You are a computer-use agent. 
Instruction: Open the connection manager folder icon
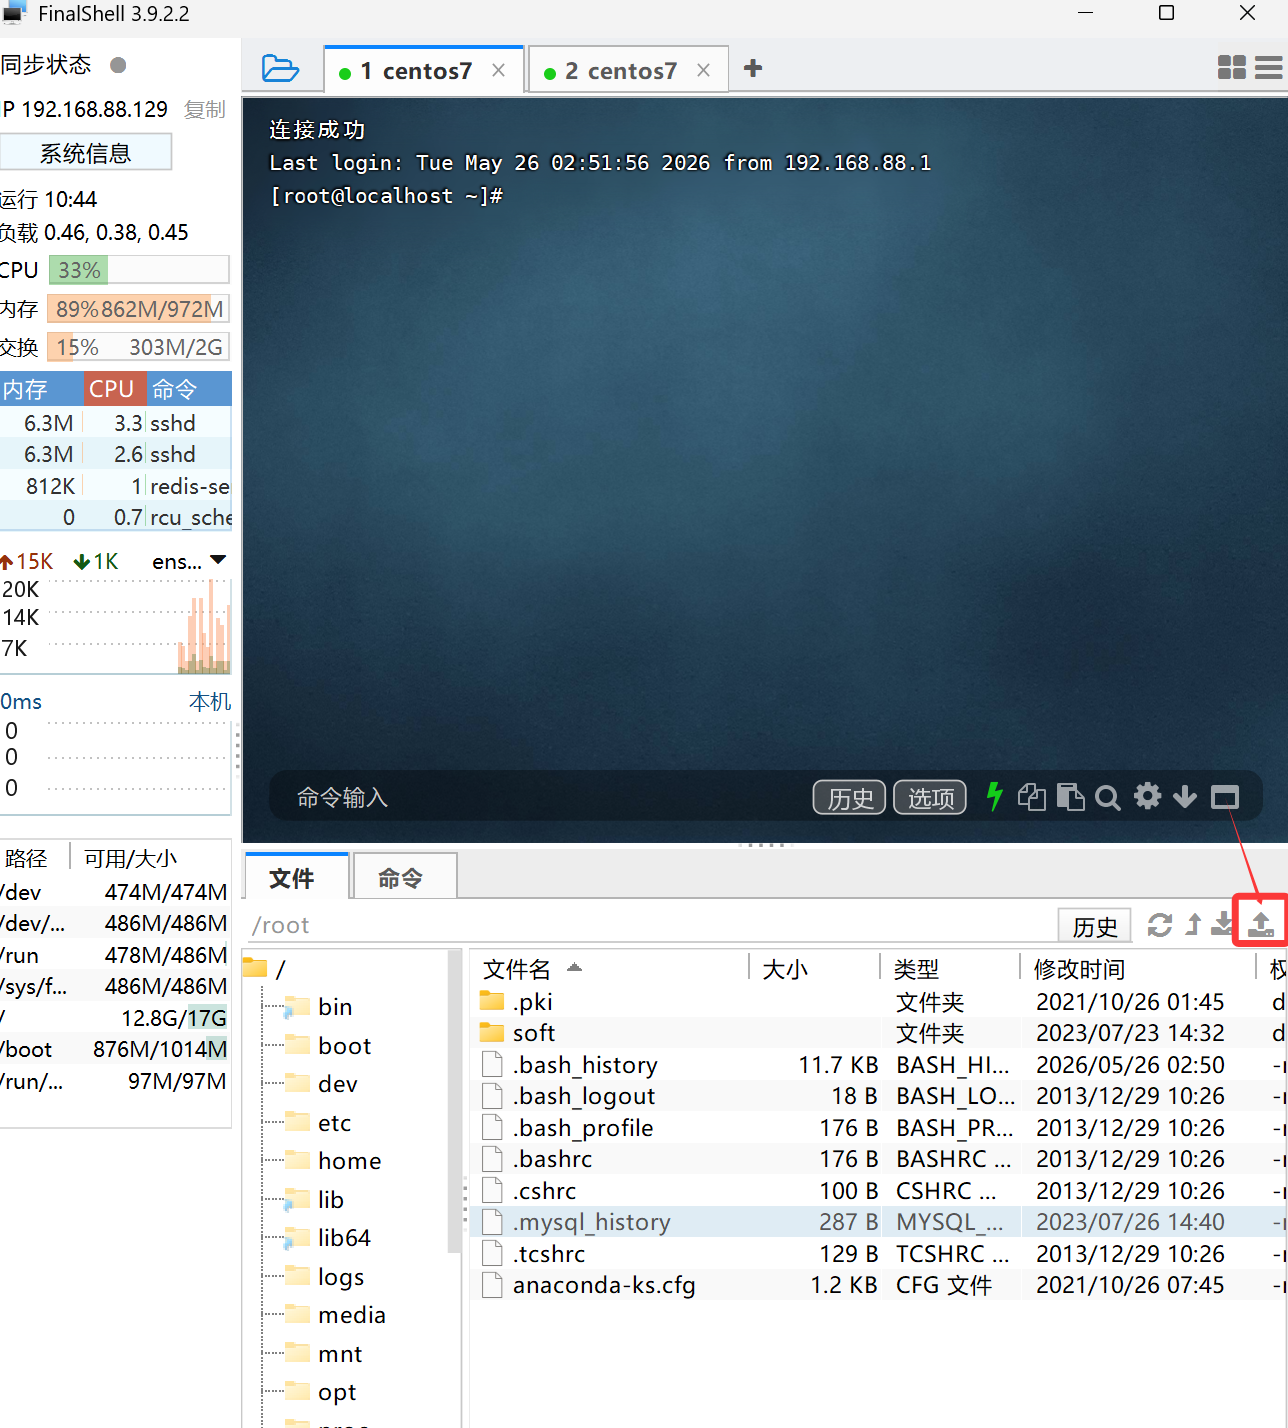280,69
